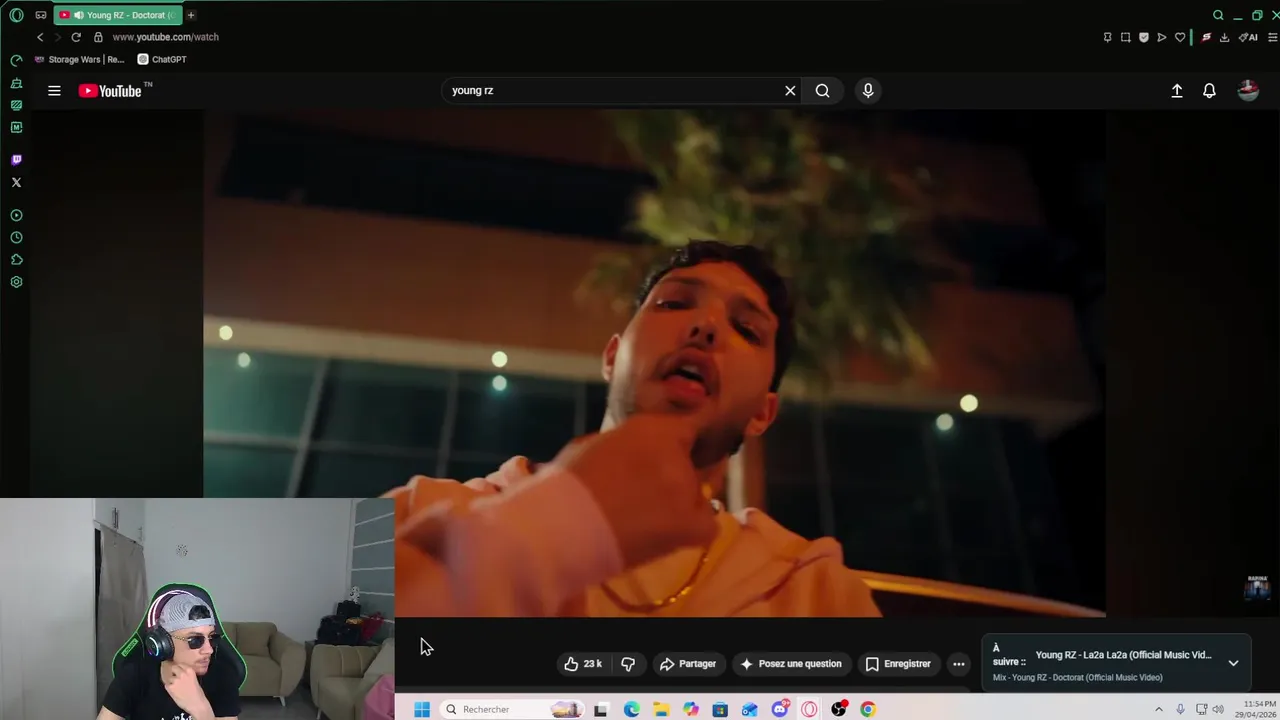1280x720 pixels.
Task: Open the Twitch sidebar panel
Action: (16, 160)
